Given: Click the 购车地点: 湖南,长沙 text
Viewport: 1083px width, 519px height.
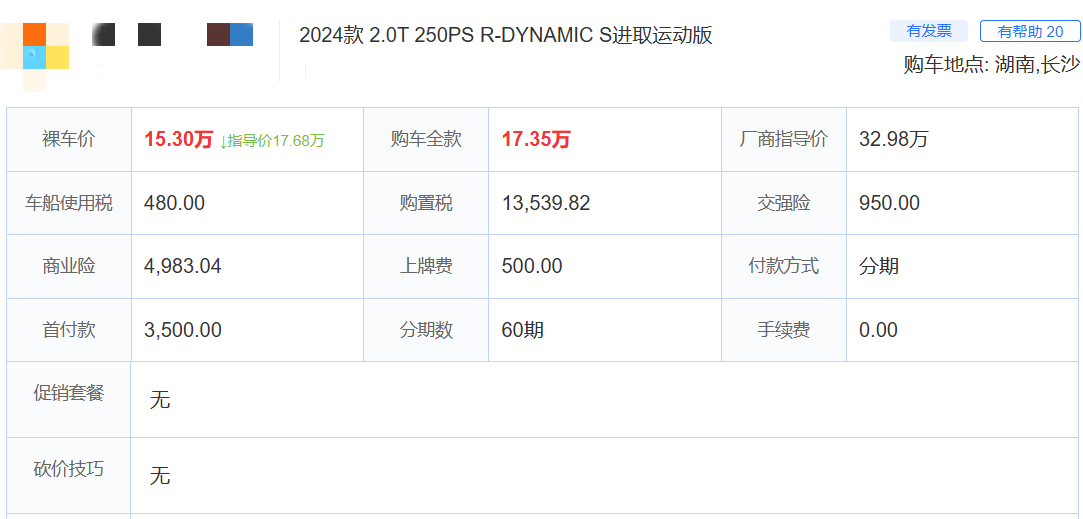Looking at the screenshot, I should pyautogui.click(x=991, y=65).
